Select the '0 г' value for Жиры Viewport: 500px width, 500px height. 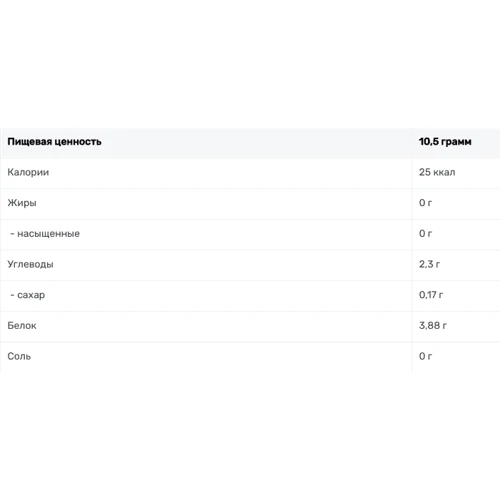click(x=425, y=203)
